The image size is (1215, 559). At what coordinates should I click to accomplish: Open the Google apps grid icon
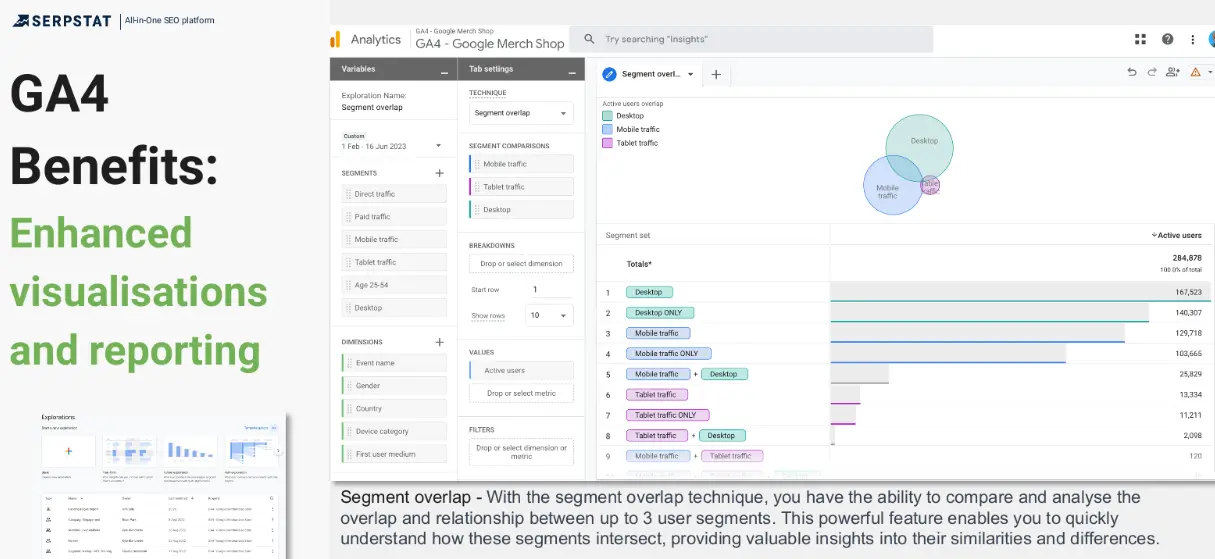click(1140, 39)
